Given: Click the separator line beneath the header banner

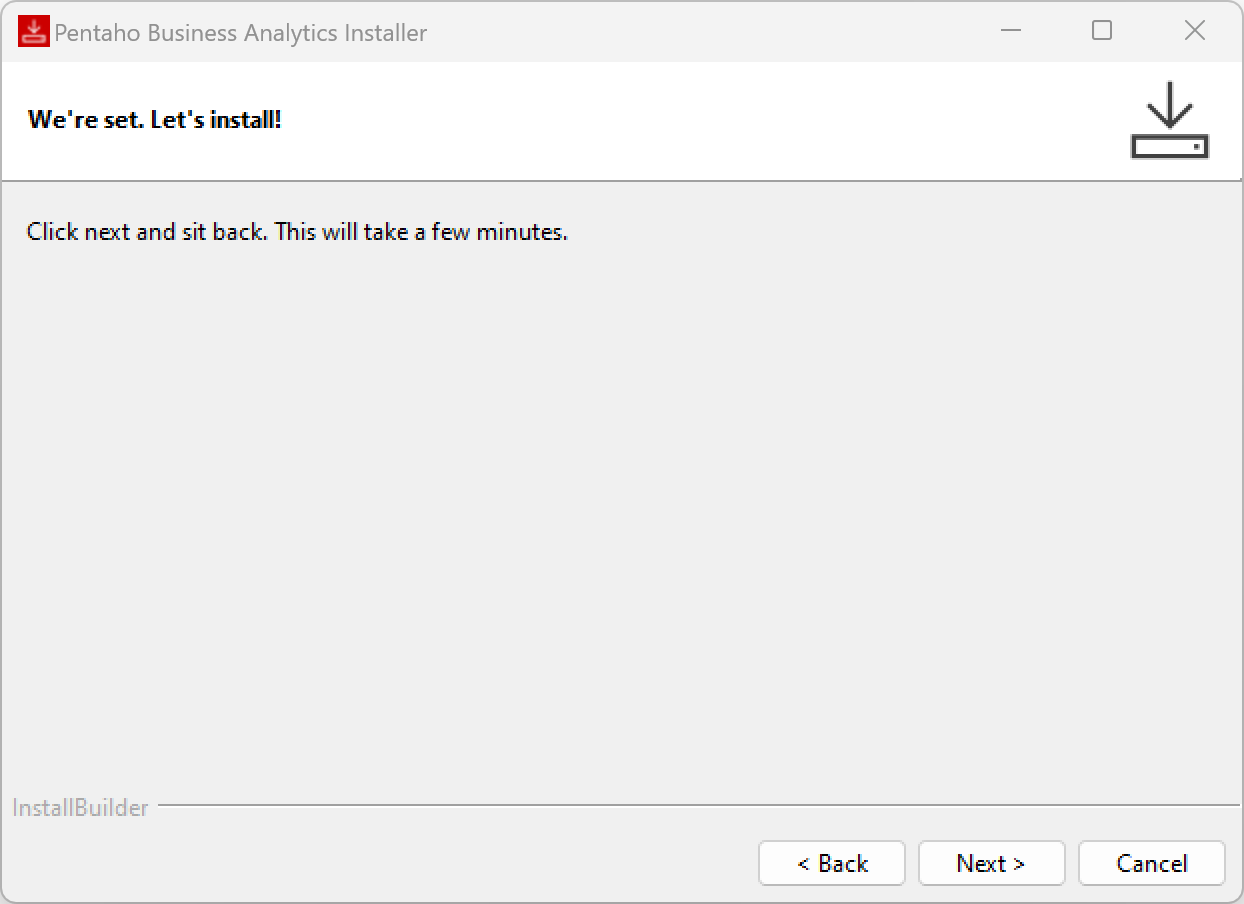Looking at the screenshot, I should coord(620,181).
